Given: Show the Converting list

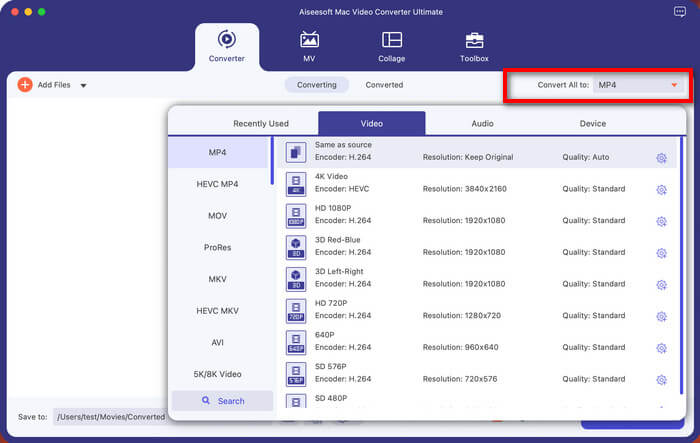Looking at the screenshot, I should click(317, 85).
